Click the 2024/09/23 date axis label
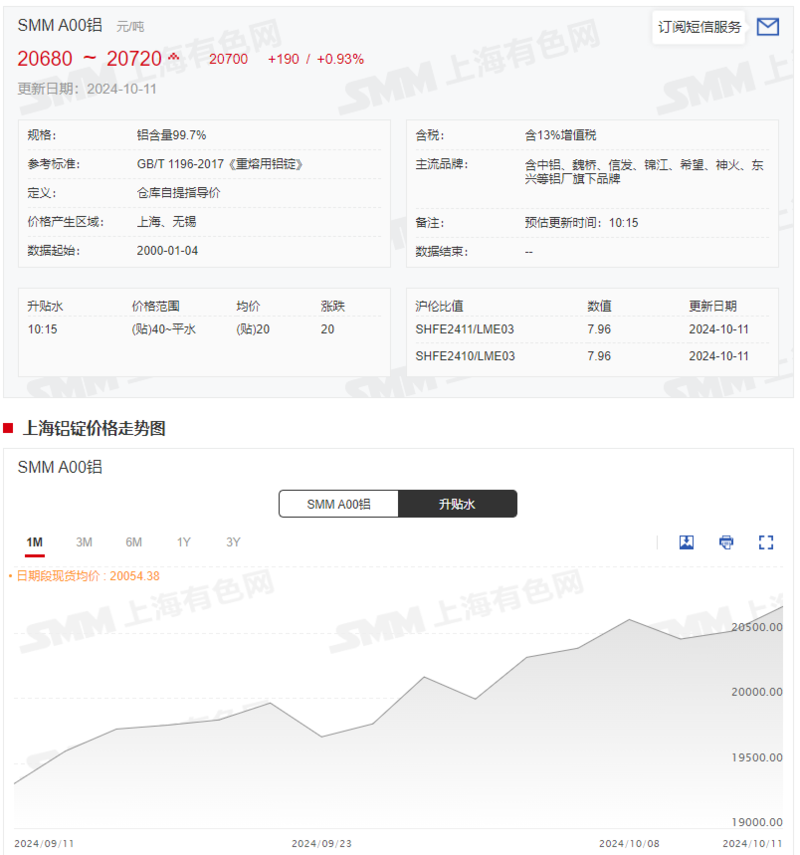The width and height of the screenshot is (800, 855). tap(322, 844)
